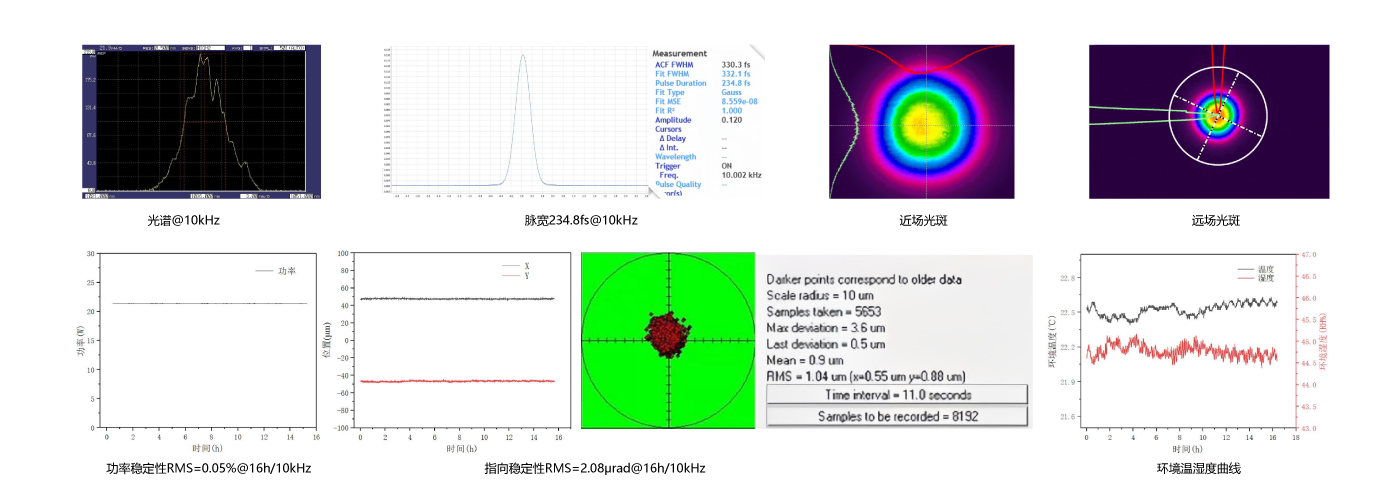The height and width of the screenshot is (500, 1400).
Task: Click the red scatter cluster in green target
Action: 667,334
